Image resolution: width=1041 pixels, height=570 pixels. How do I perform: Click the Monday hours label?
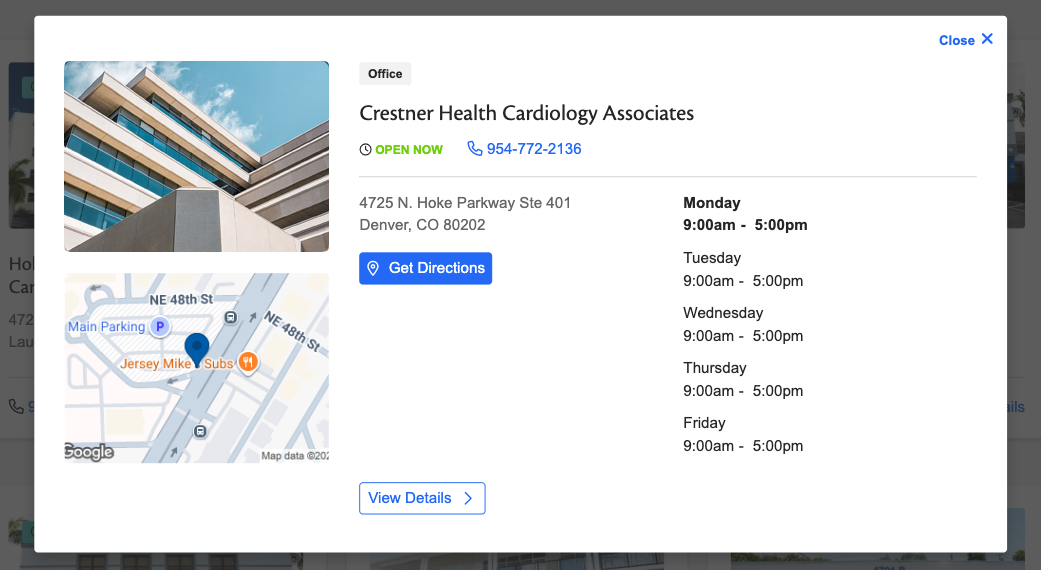(x=712, y=203)
